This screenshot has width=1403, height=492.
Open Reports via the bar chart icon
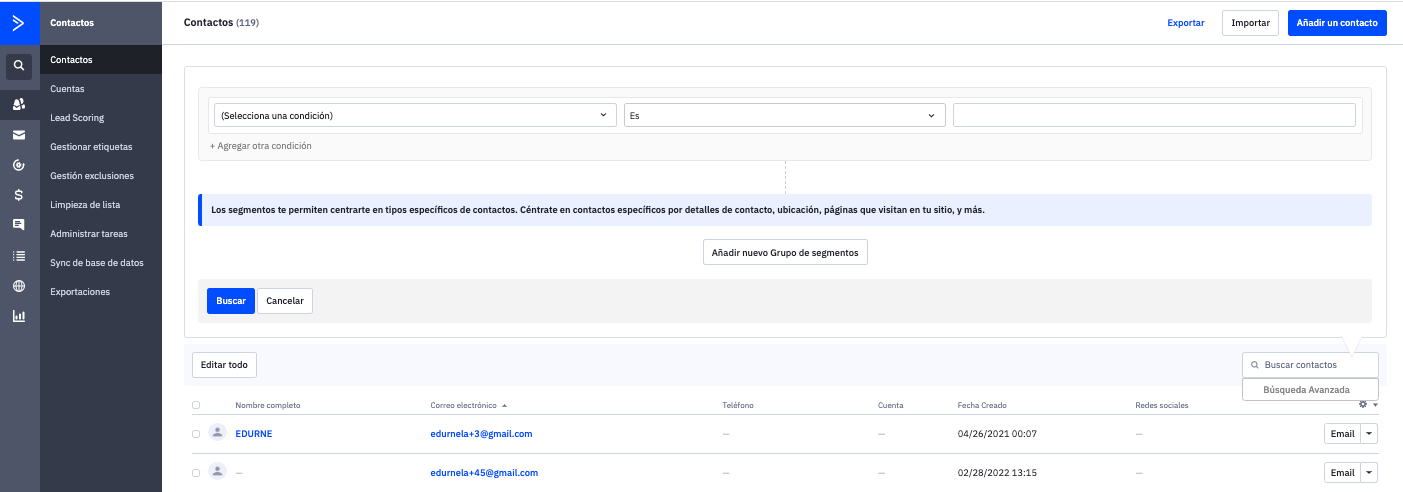click(19, 316)
